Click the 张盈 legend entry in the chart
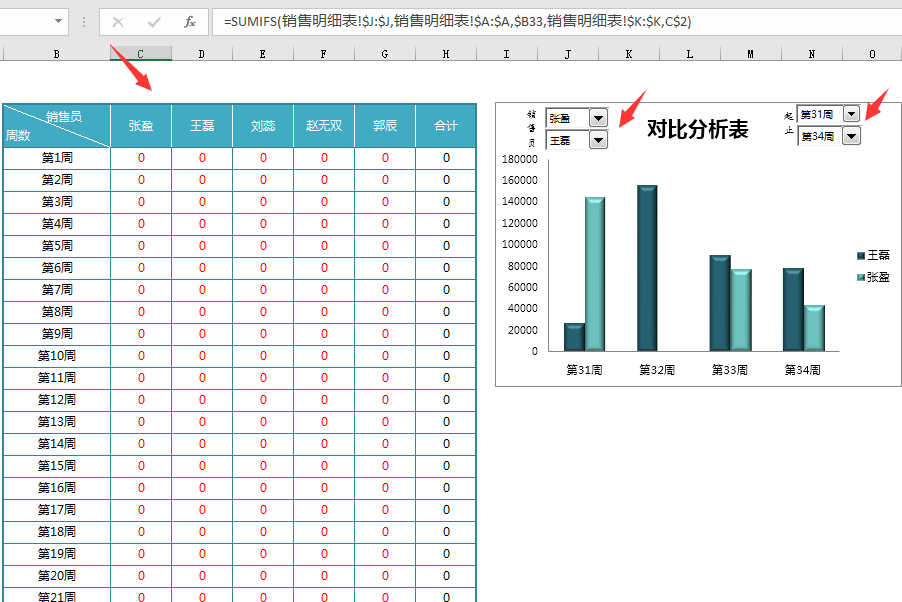 point(873,277)
